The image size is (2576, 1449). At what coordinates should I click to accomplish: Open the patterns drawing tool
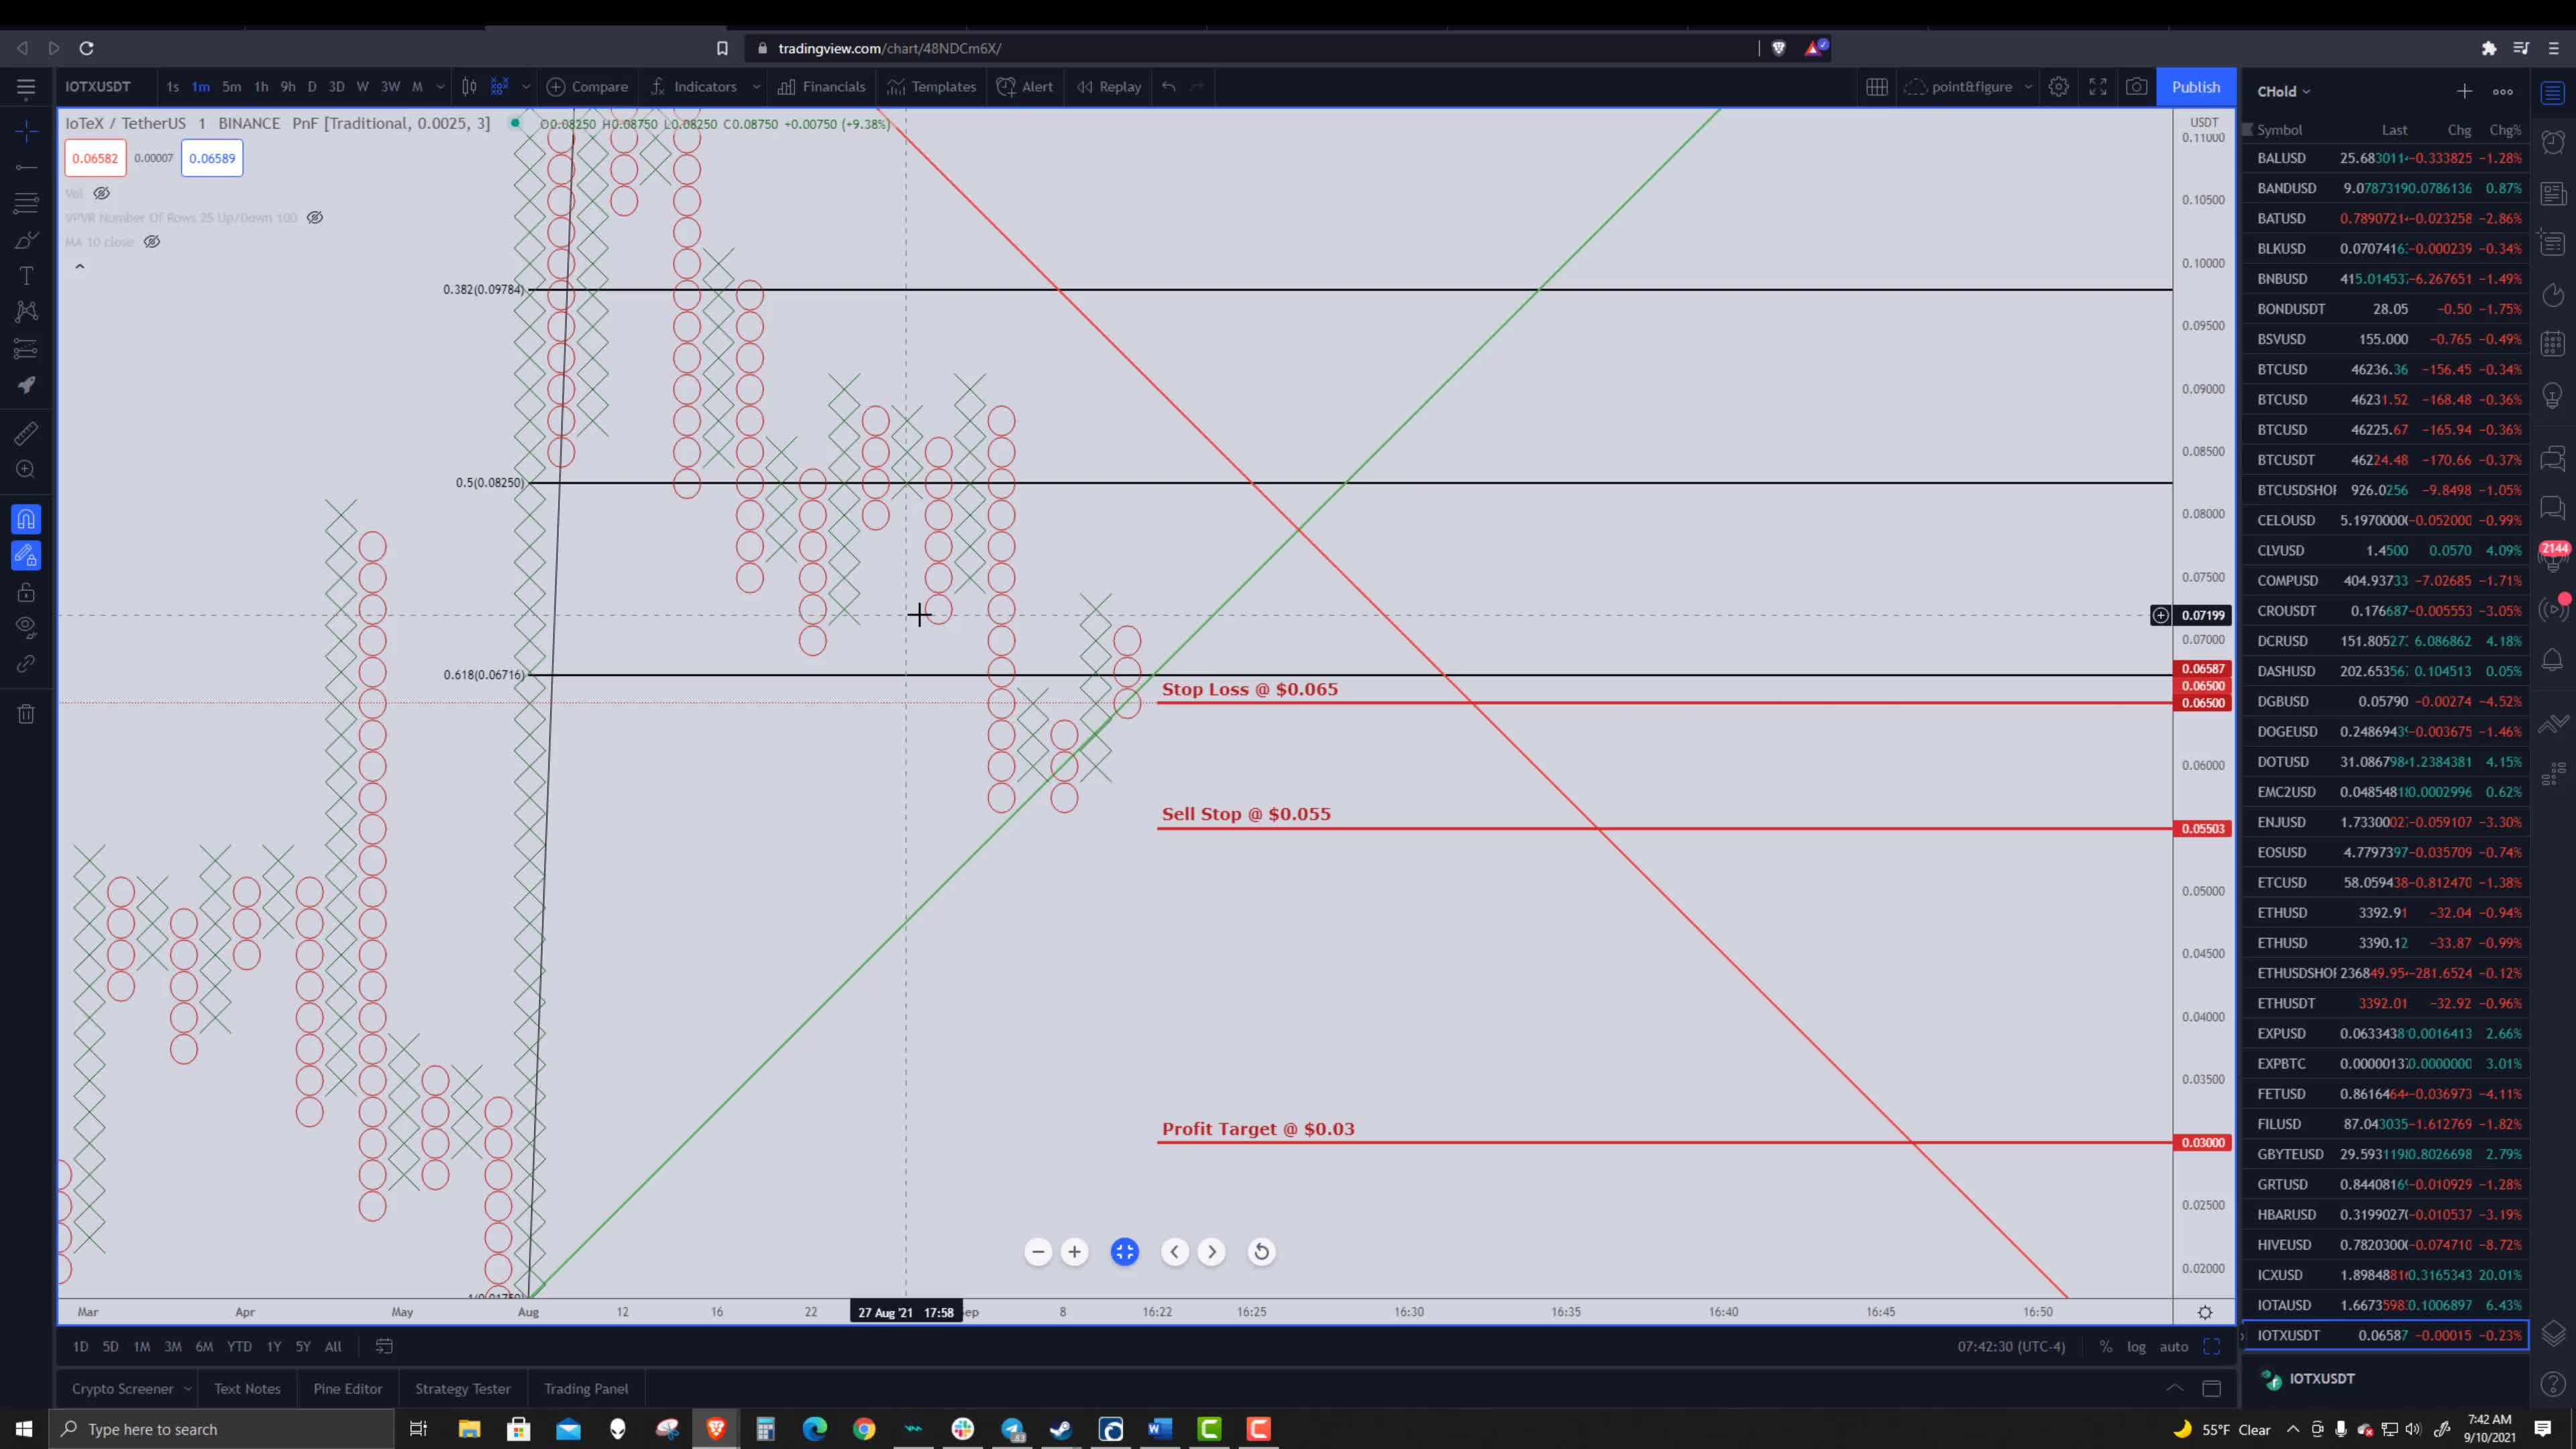[x=26, y=312]
